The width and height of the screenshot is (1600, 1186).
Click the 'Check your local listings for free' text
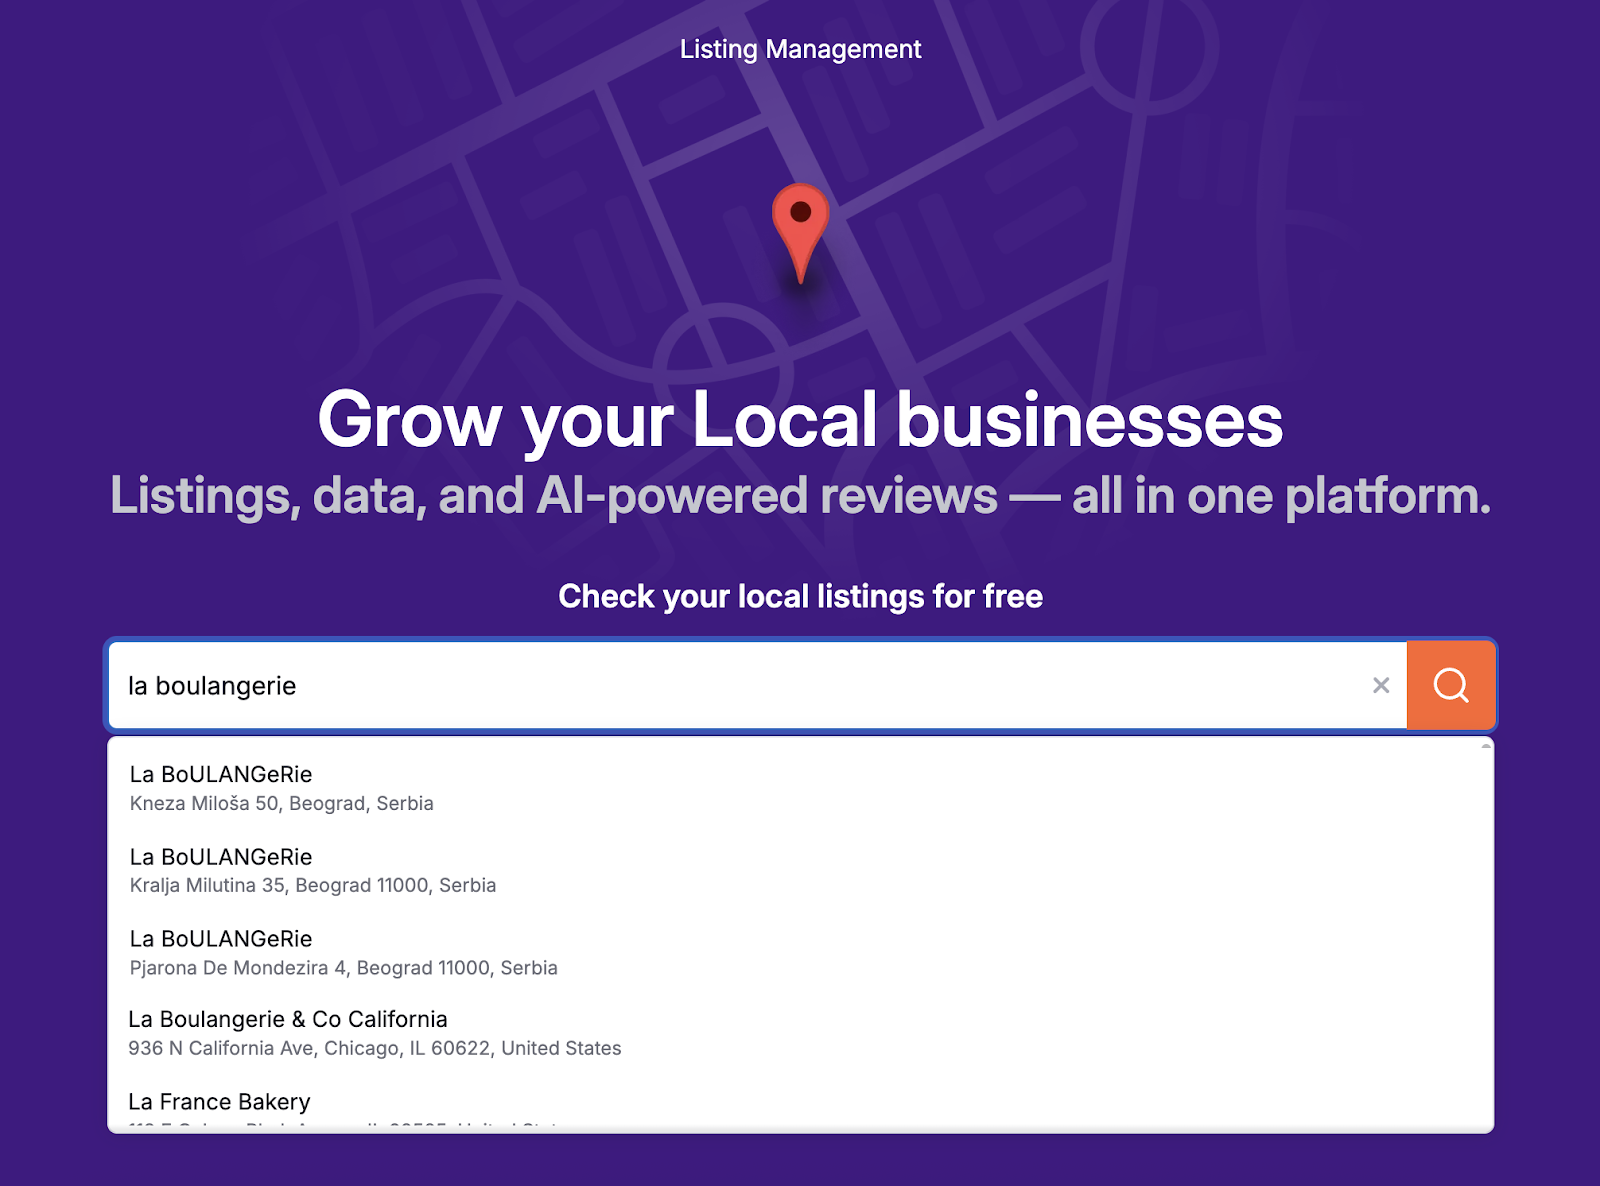tap(800, 596)
